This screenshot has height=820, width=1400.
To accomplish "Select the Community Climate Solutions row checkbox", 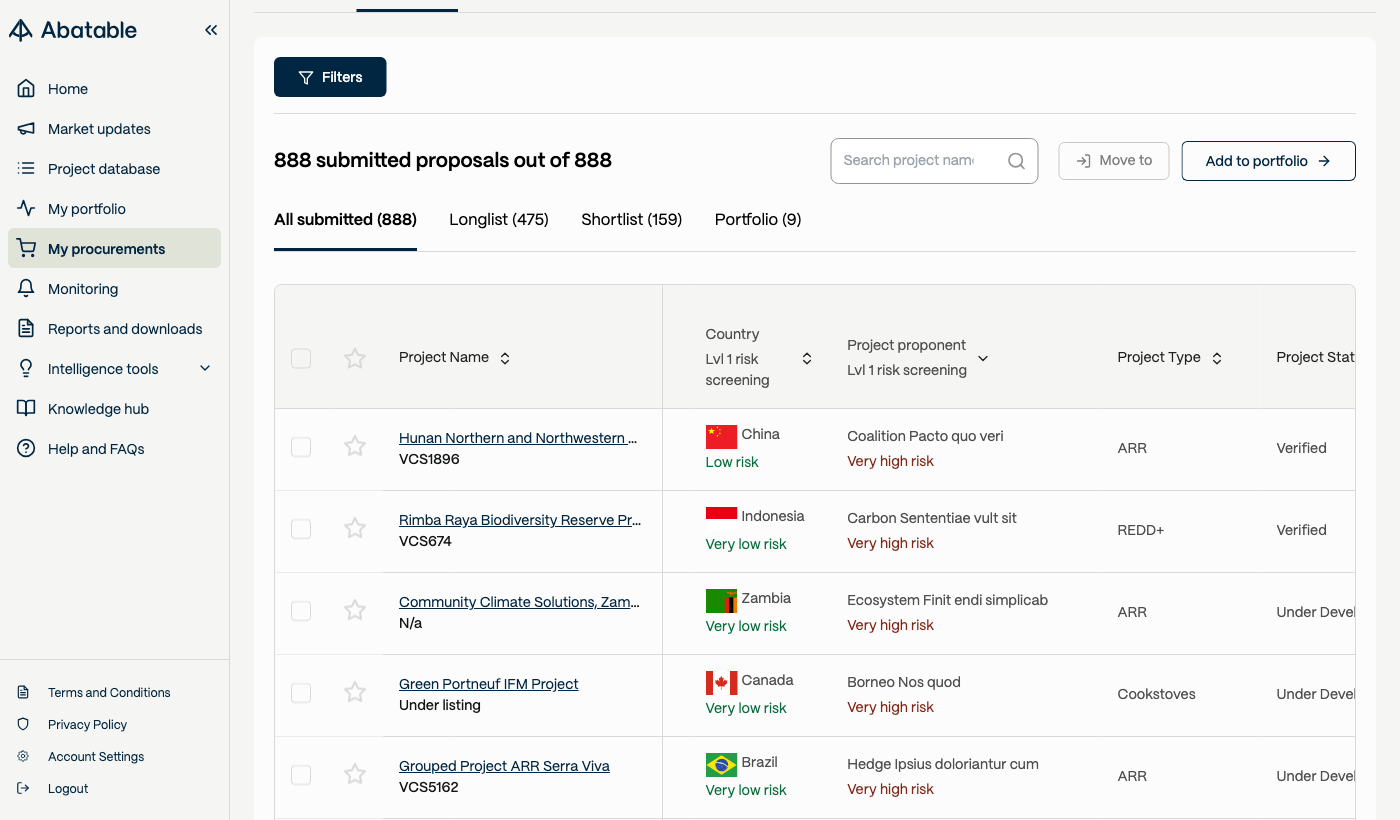I will [x=301, y=611].
